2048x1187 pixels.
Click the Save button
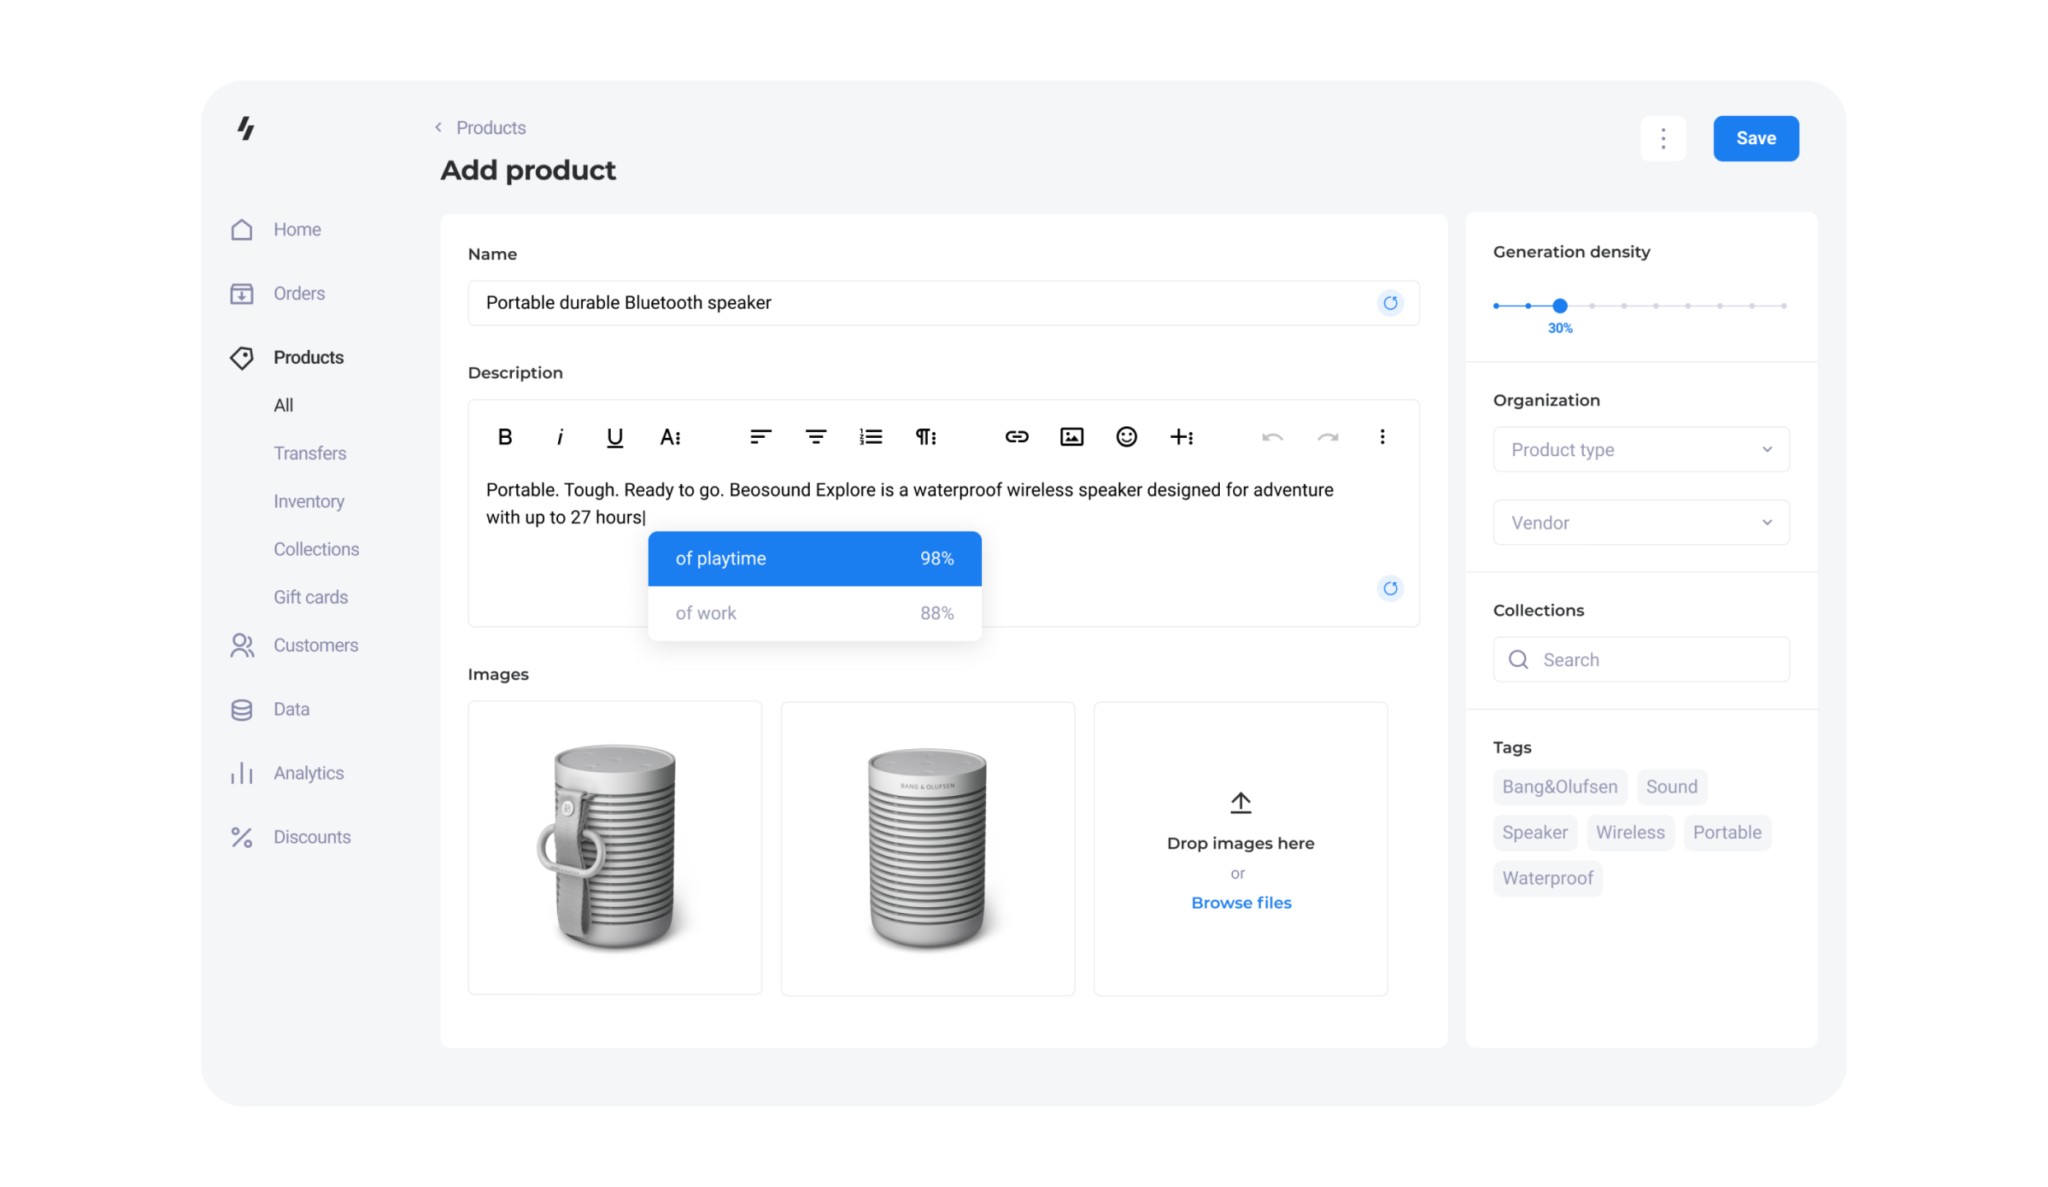click(1755, 139)
